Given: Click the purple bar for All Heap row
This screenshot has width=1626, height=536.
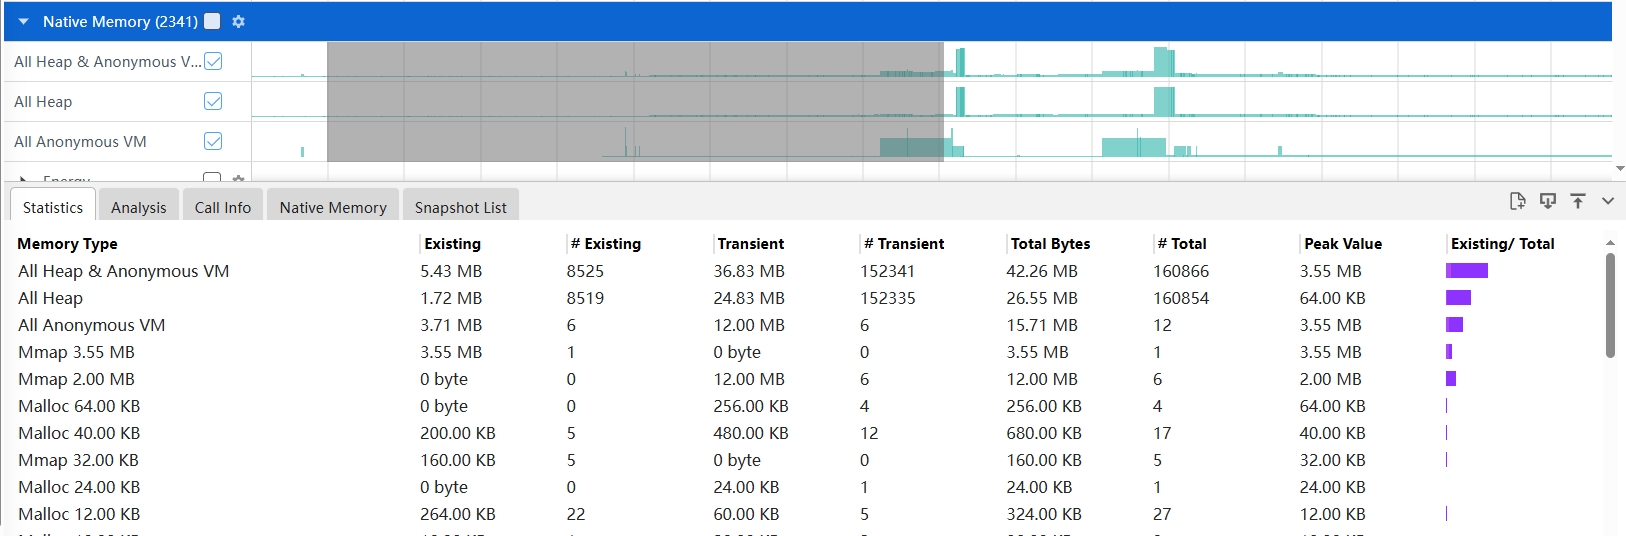Looking at the screenshot, I should [x=1458, y=298].
